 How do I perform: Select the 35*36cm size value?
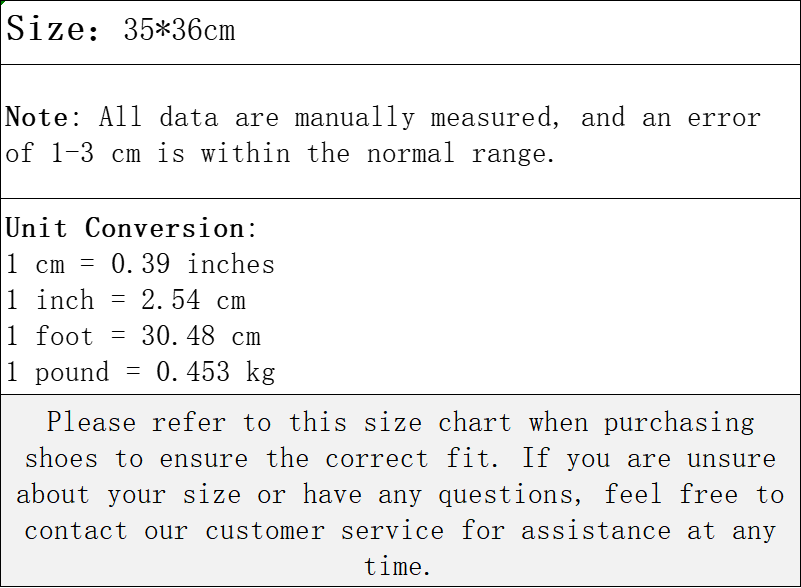click(x=179, y=30)
